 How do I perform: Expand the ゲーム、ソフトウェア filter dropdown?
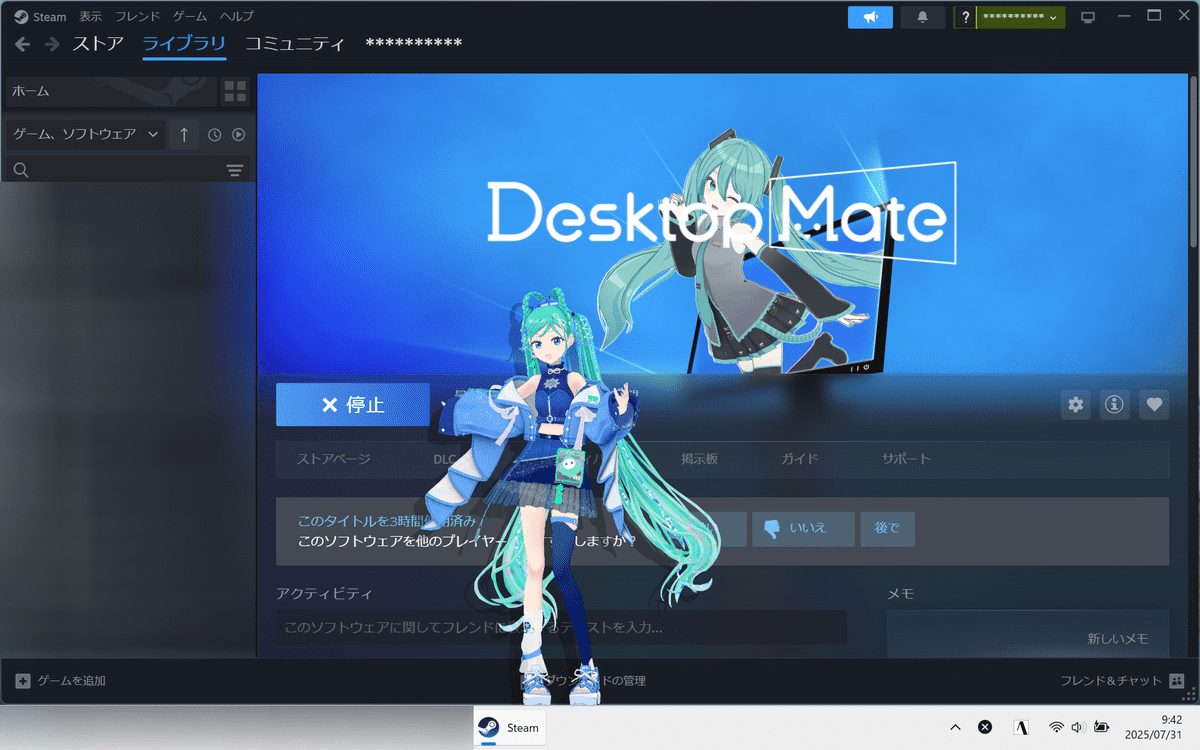point(85,134)
